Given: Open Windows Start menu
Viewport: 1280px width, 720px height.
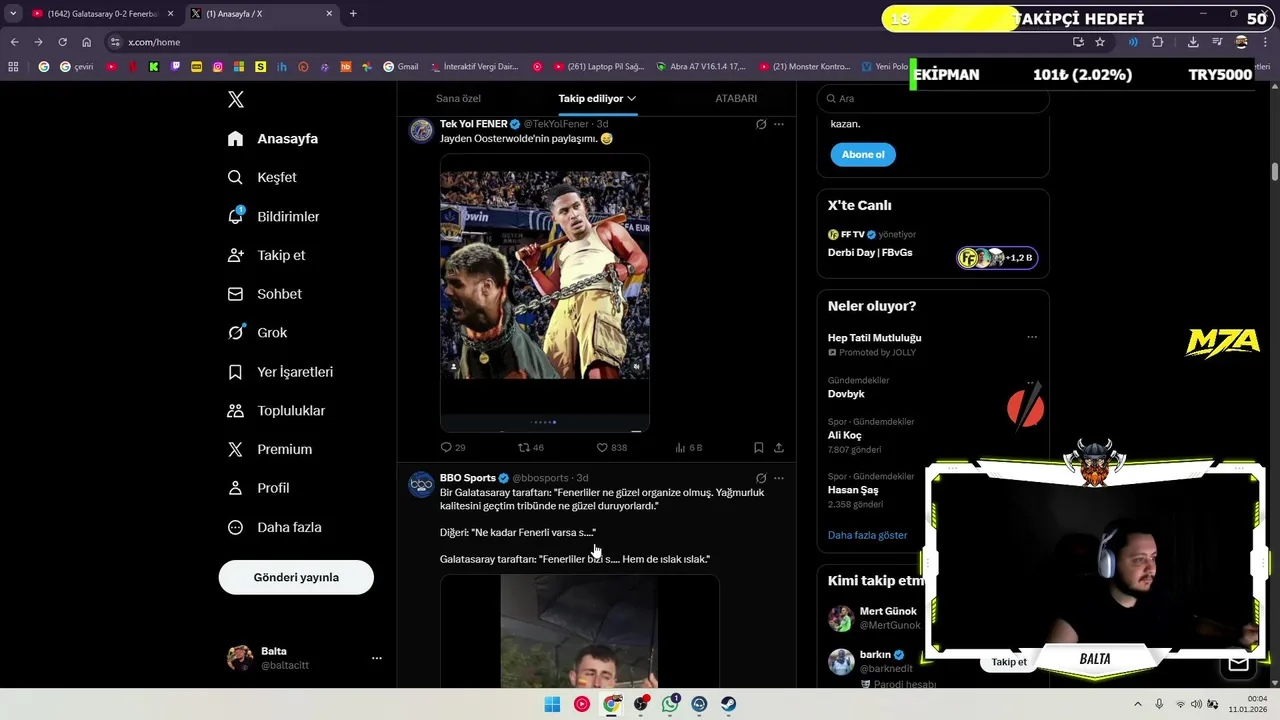Looking at the screenshot, I should (x=552, y=704).
